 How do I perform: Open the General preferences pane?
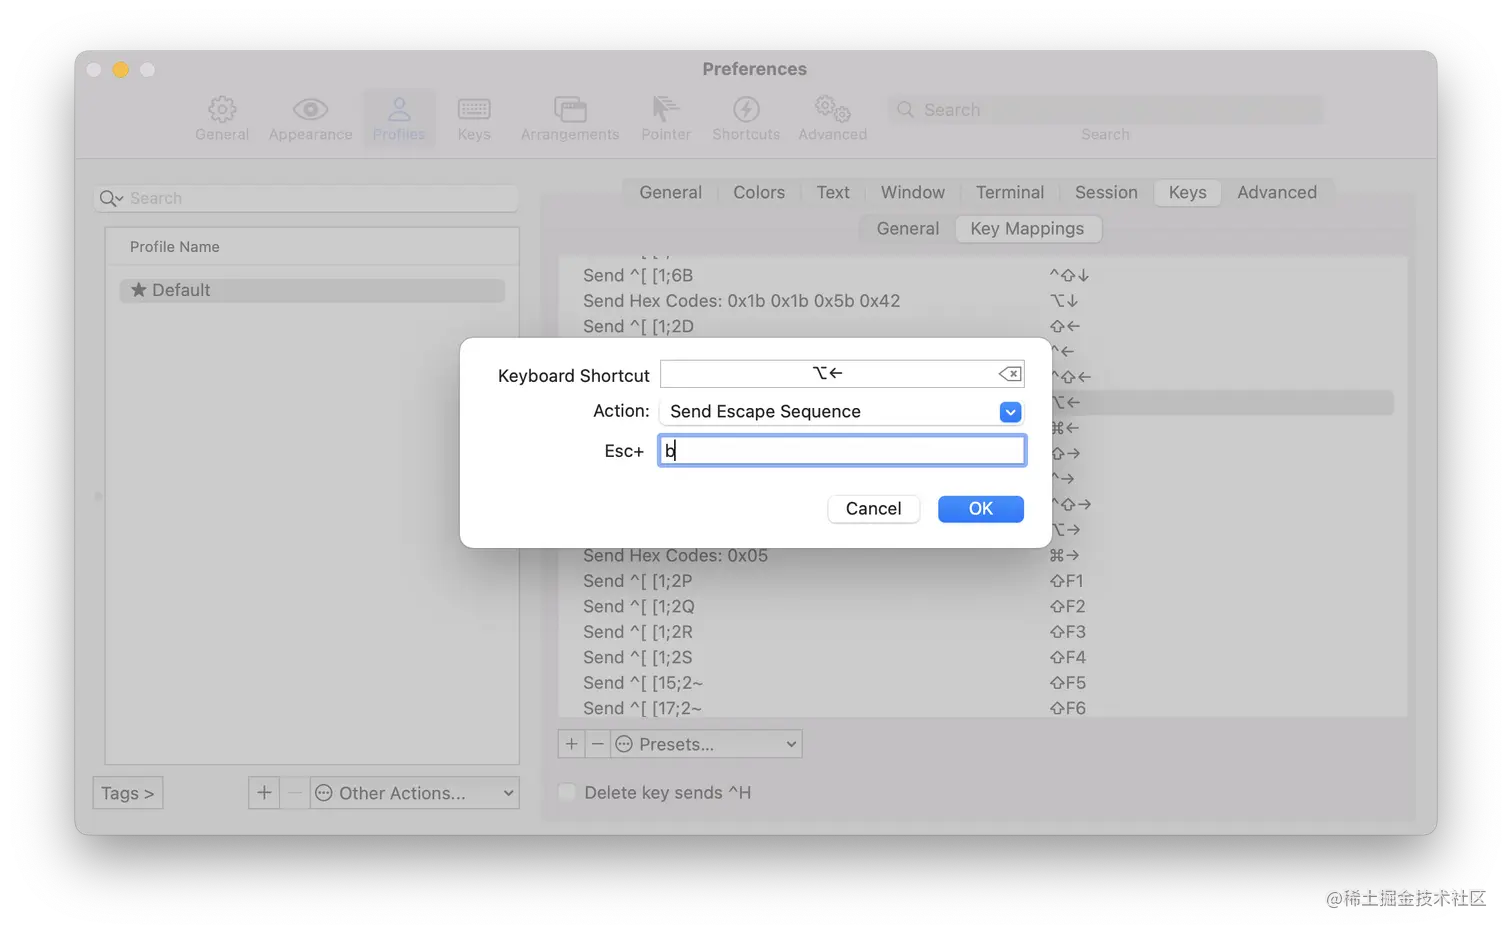222,119
